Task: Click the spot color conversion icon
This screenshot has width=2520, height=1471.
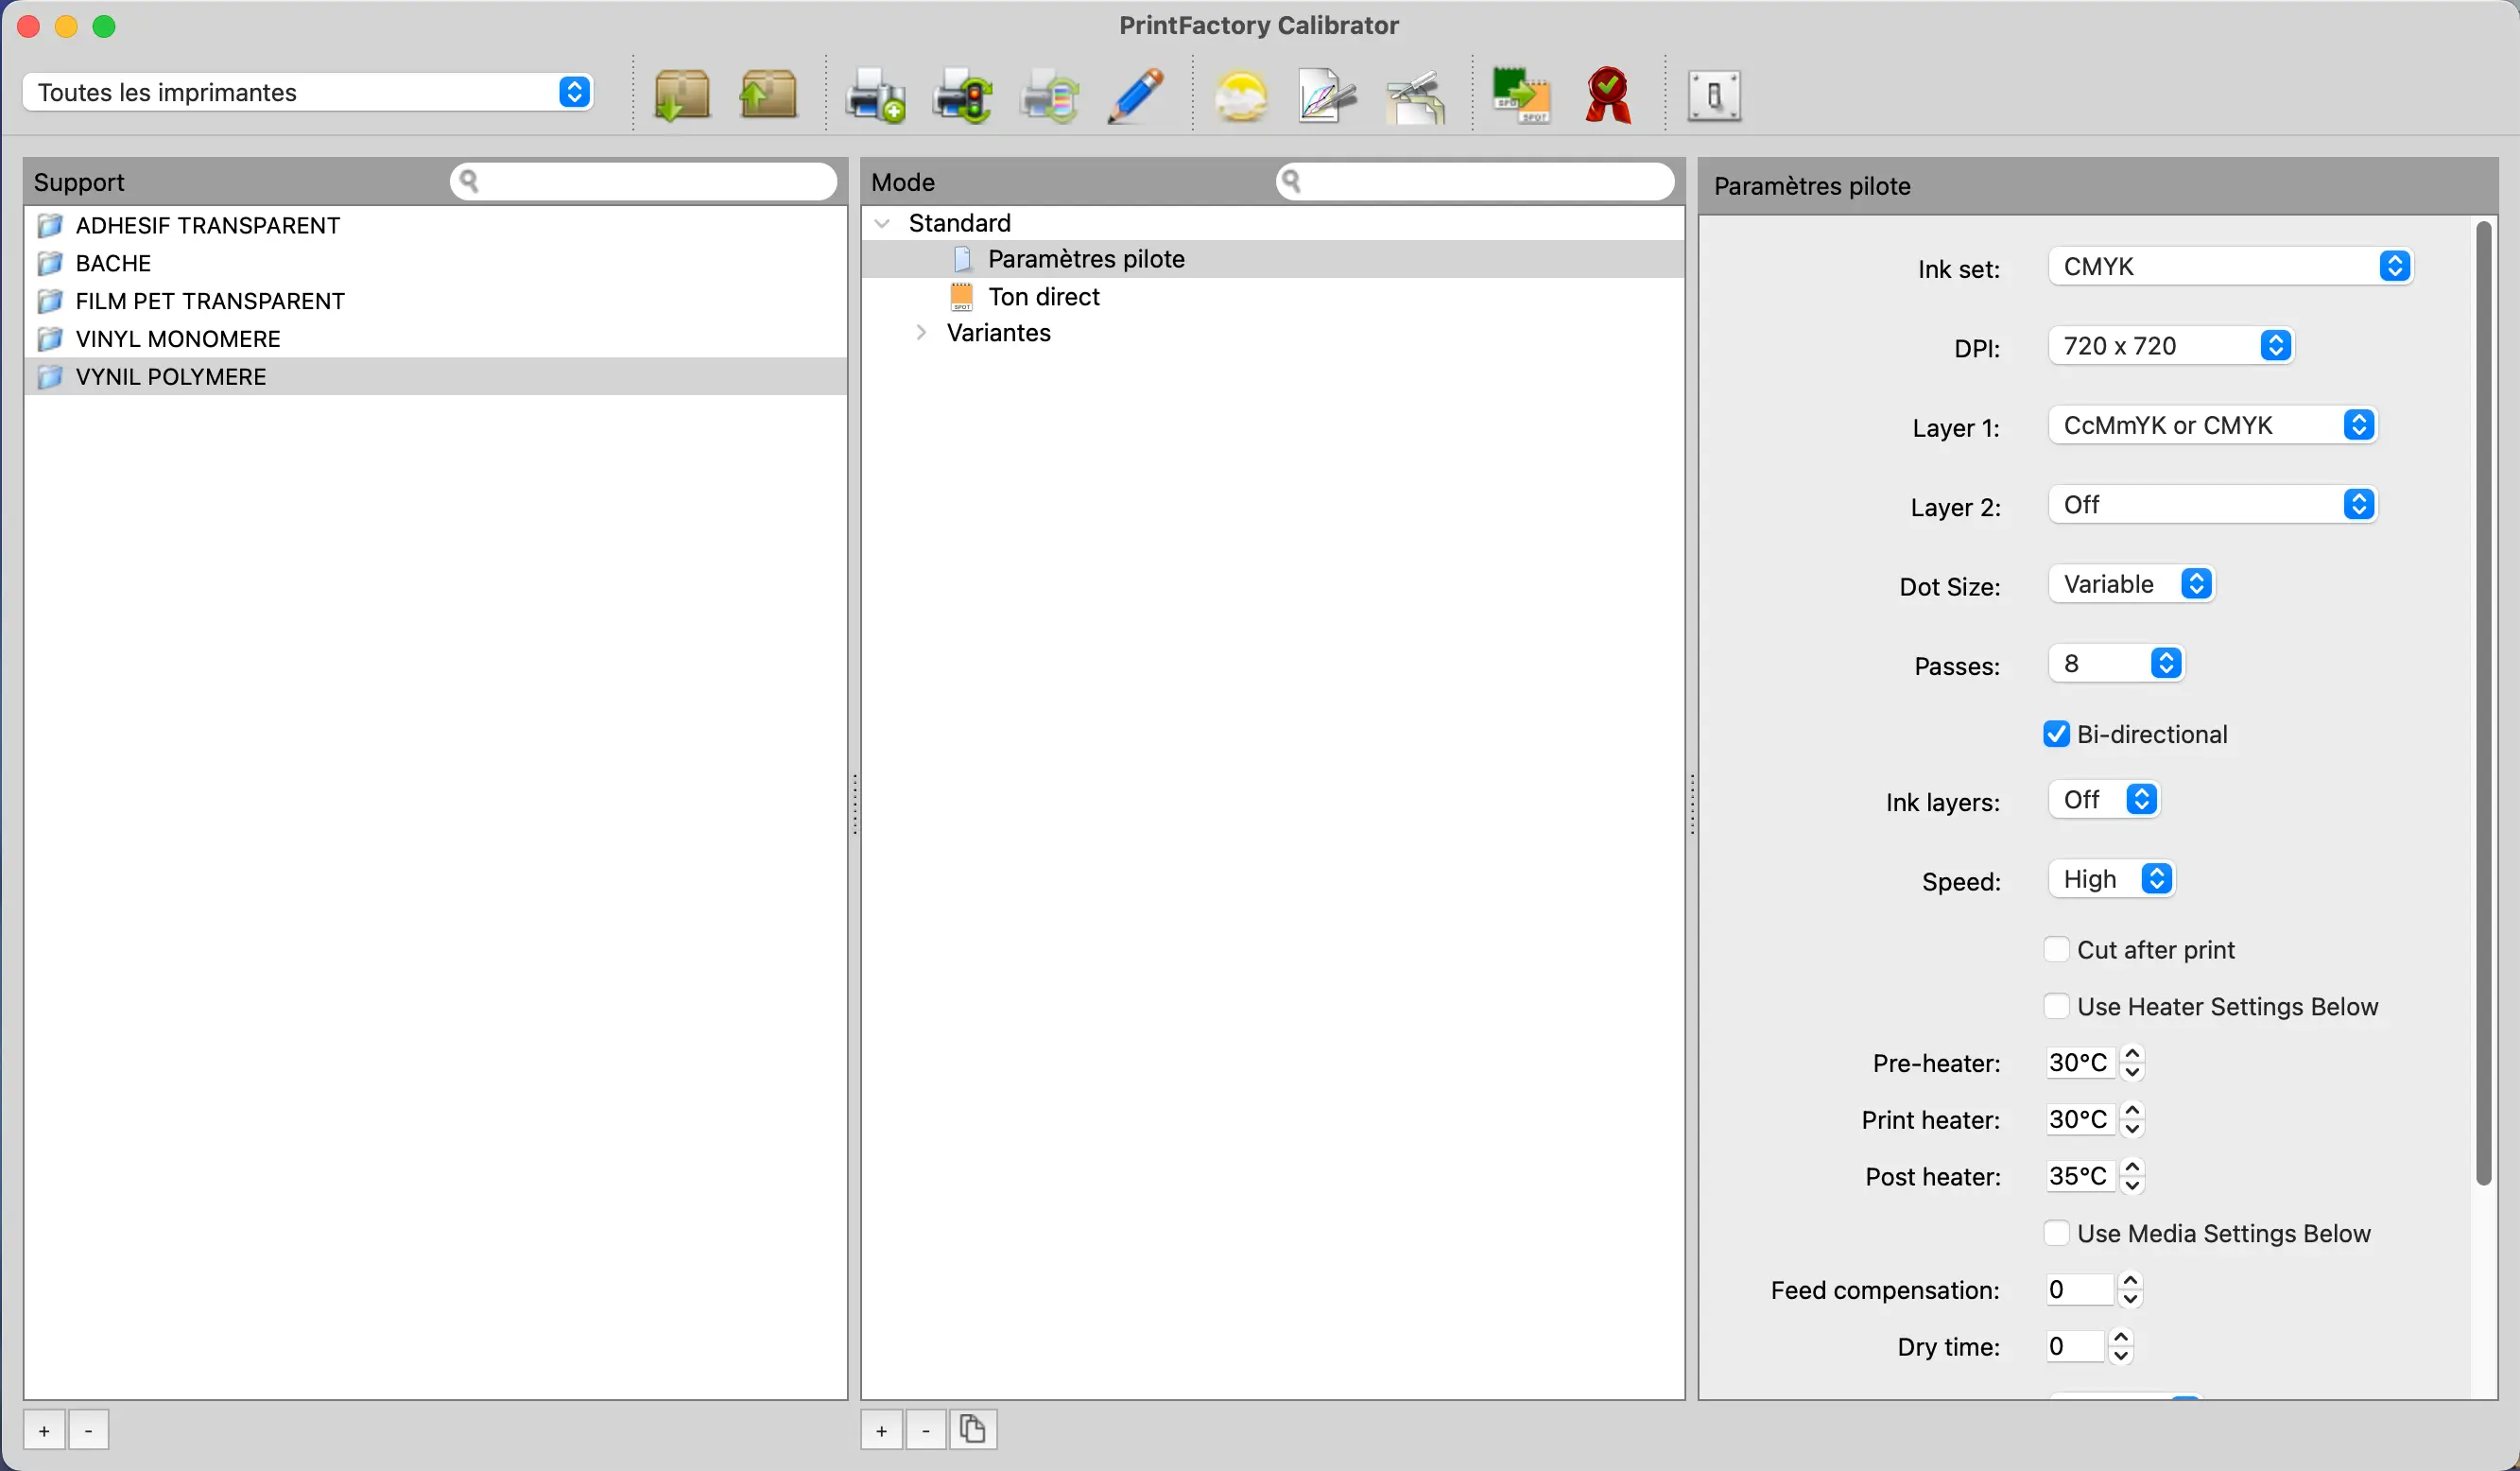Action: [1521, 96]
